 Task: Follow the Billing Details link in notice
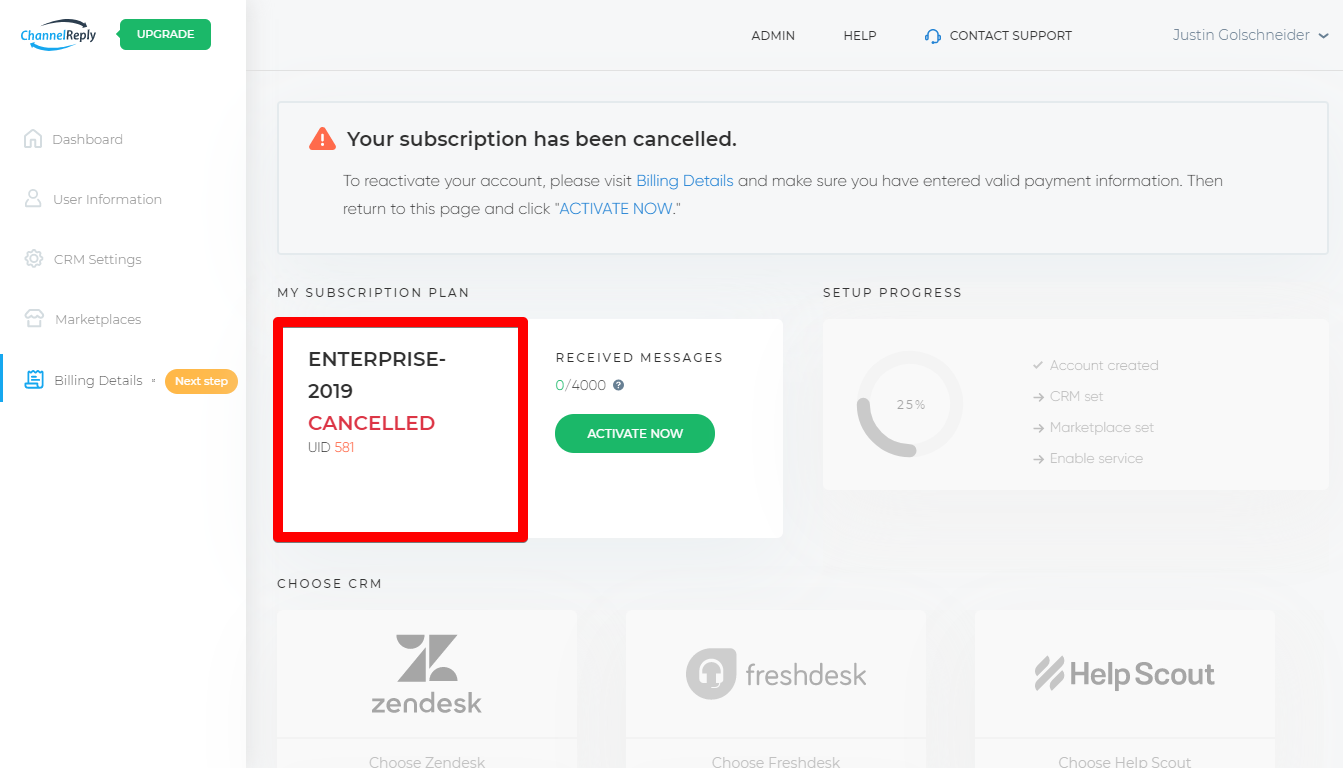(x=685, y=181)
